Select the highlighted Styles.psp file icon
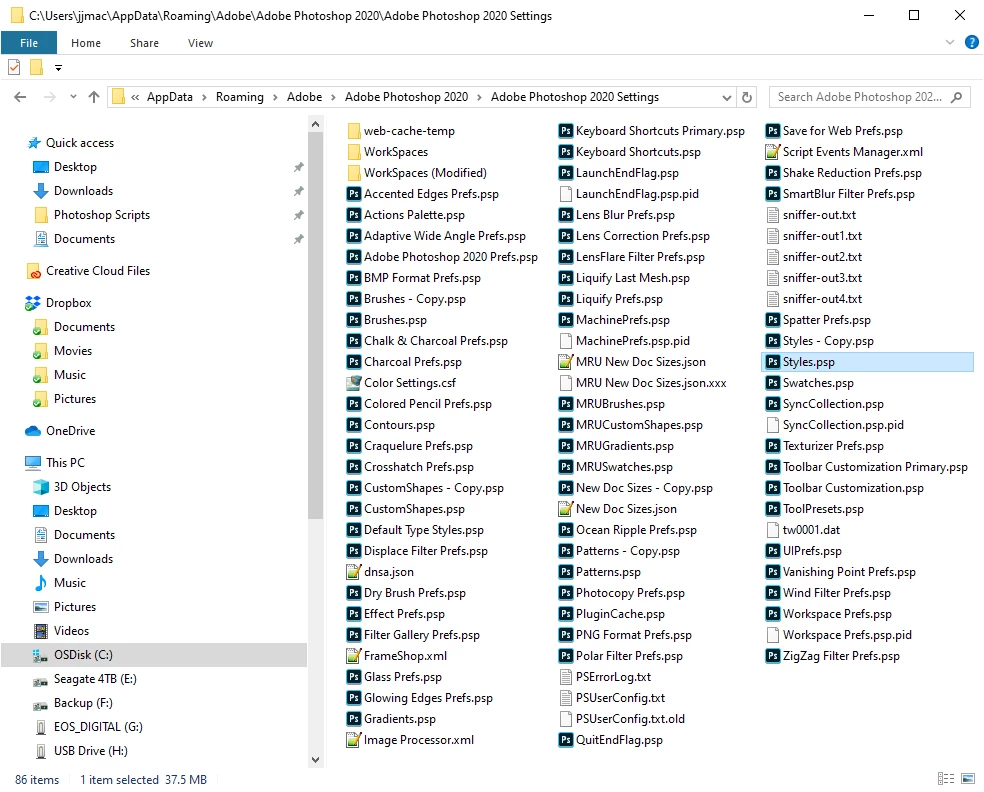 773,362
